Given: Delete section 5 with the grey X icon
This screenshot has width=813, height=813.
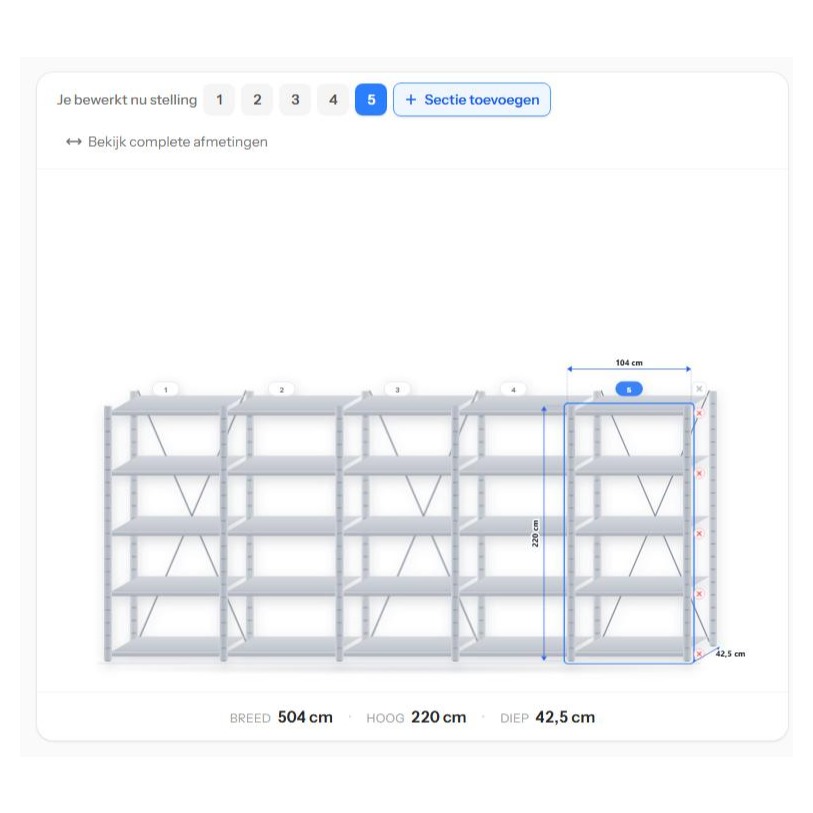Looking at the screenshot, I should (x=699, y=388).
